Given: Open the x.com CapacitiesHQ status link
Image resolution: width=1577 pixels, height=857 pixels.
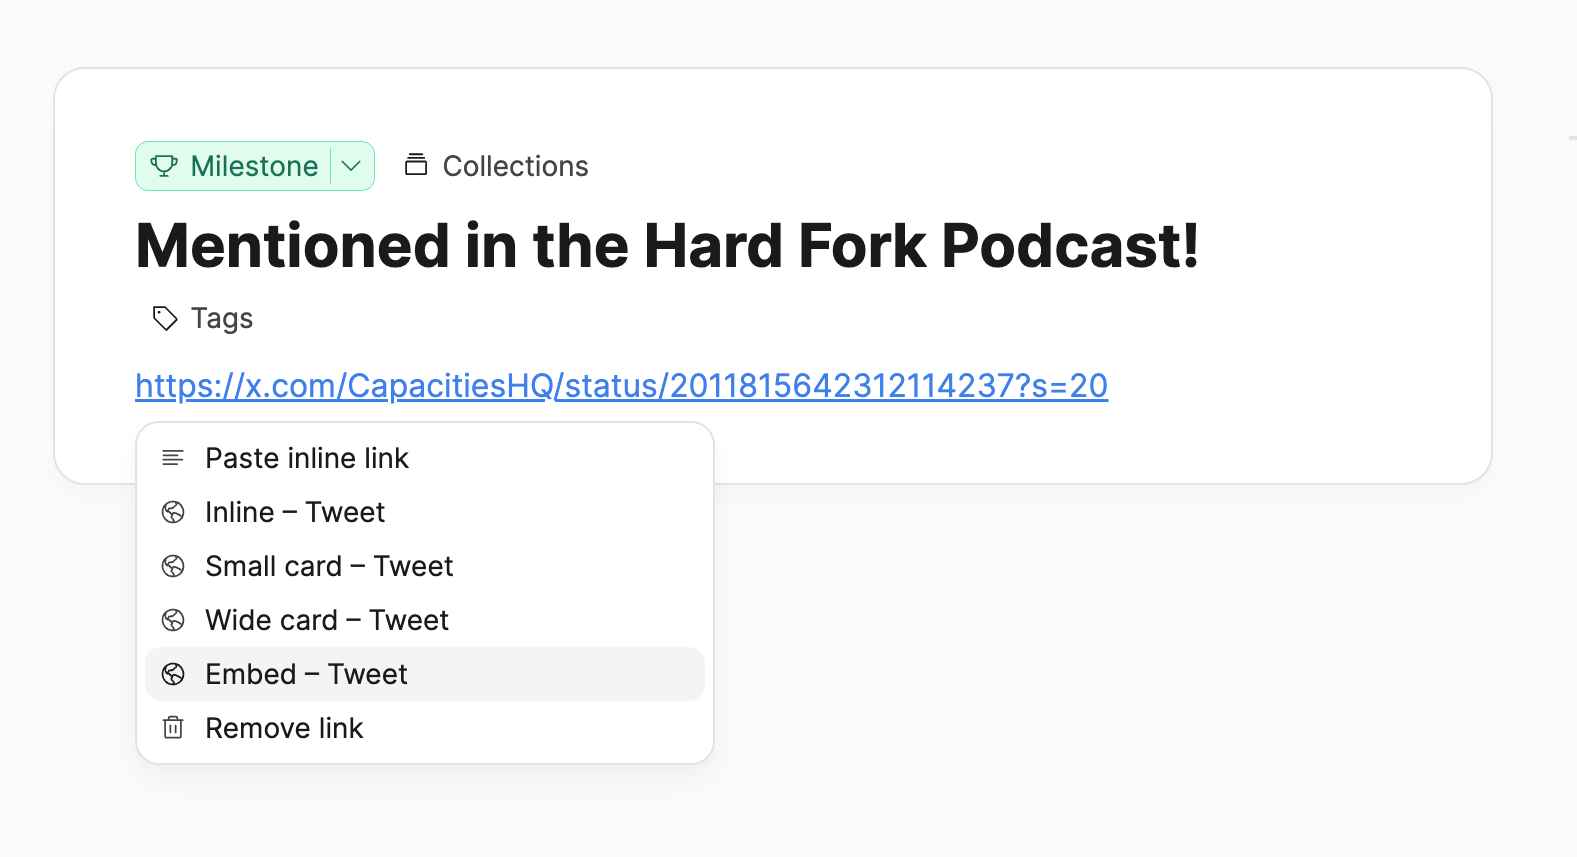Looking at the screenshot, I should (621, 386).
